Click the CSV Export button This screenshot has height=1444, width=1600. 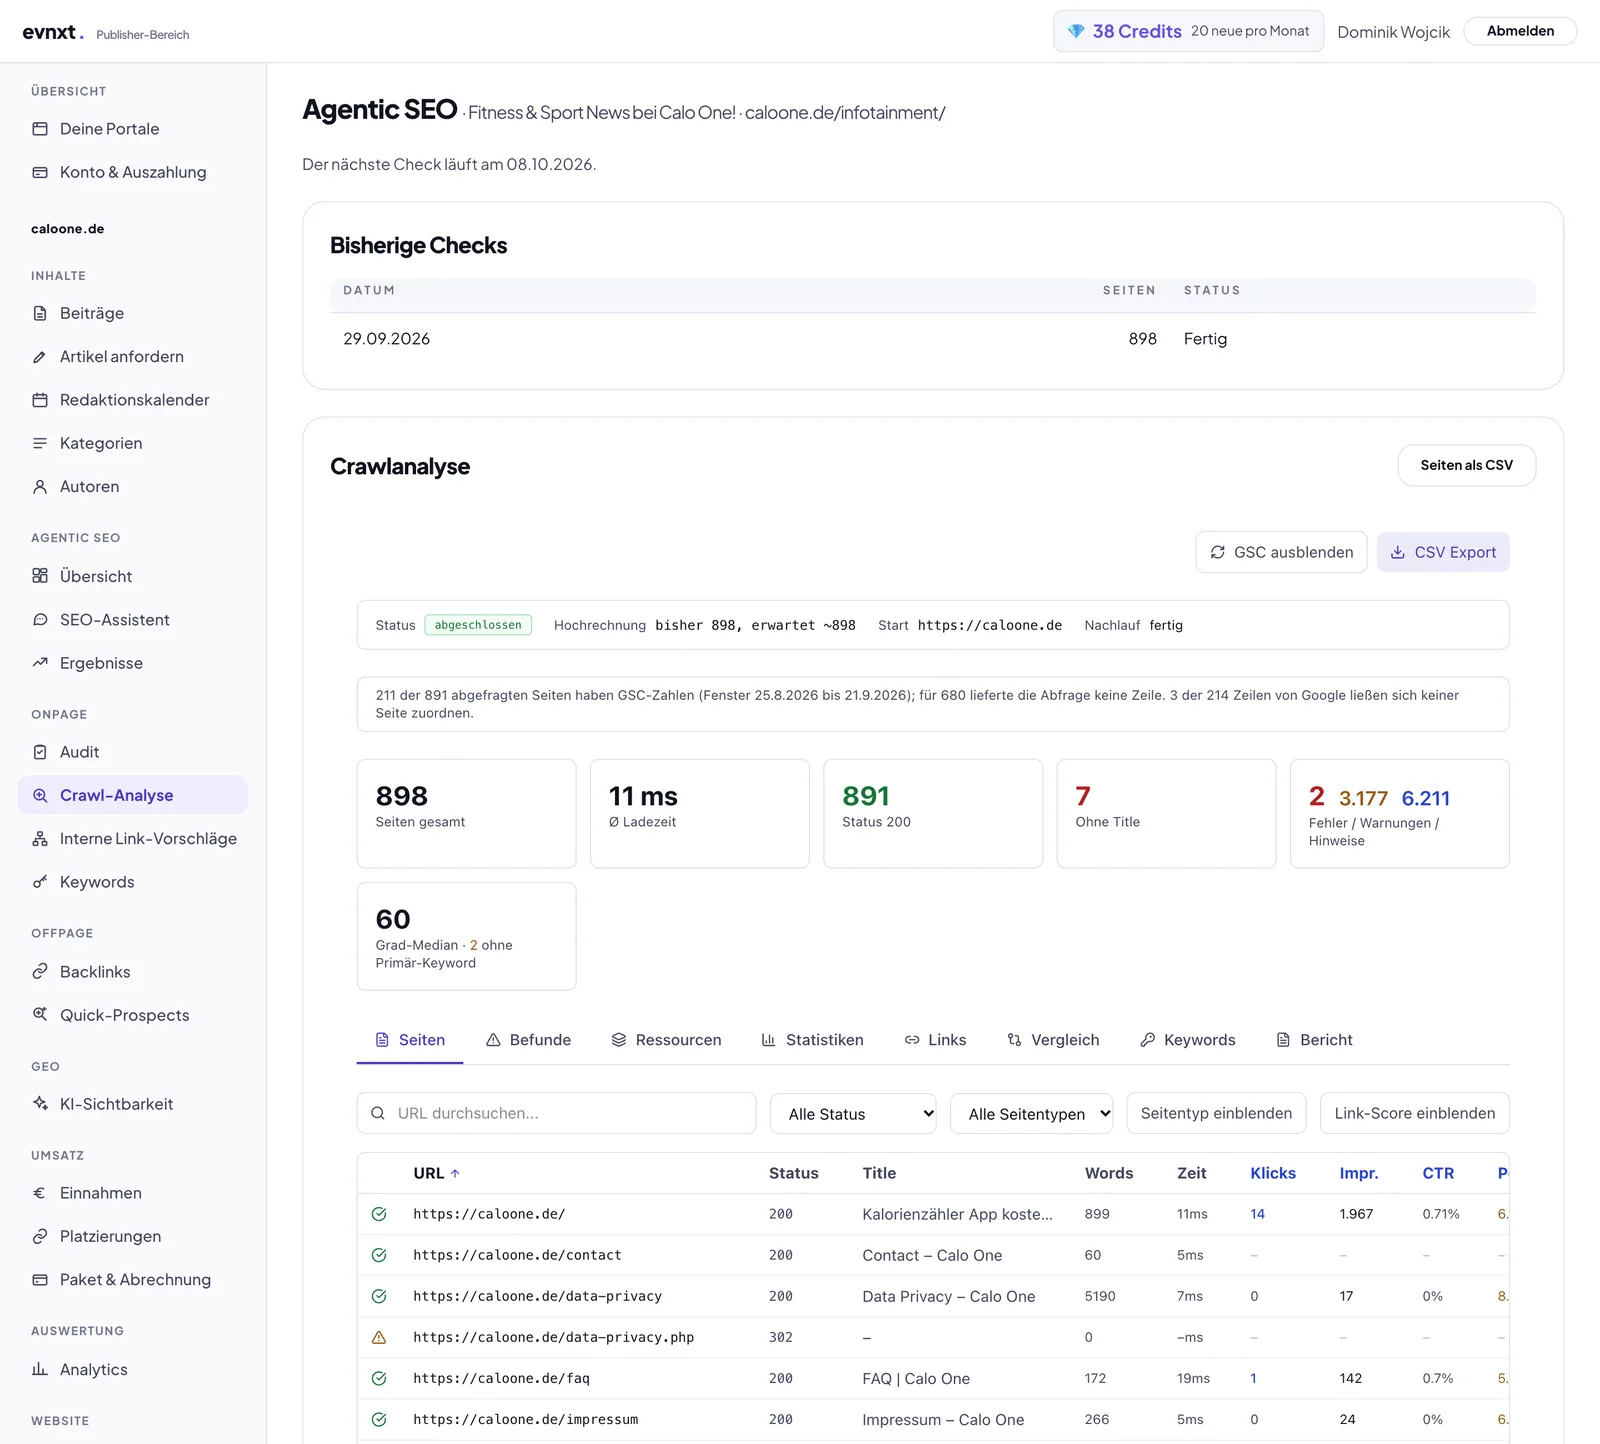[1443, 552]
